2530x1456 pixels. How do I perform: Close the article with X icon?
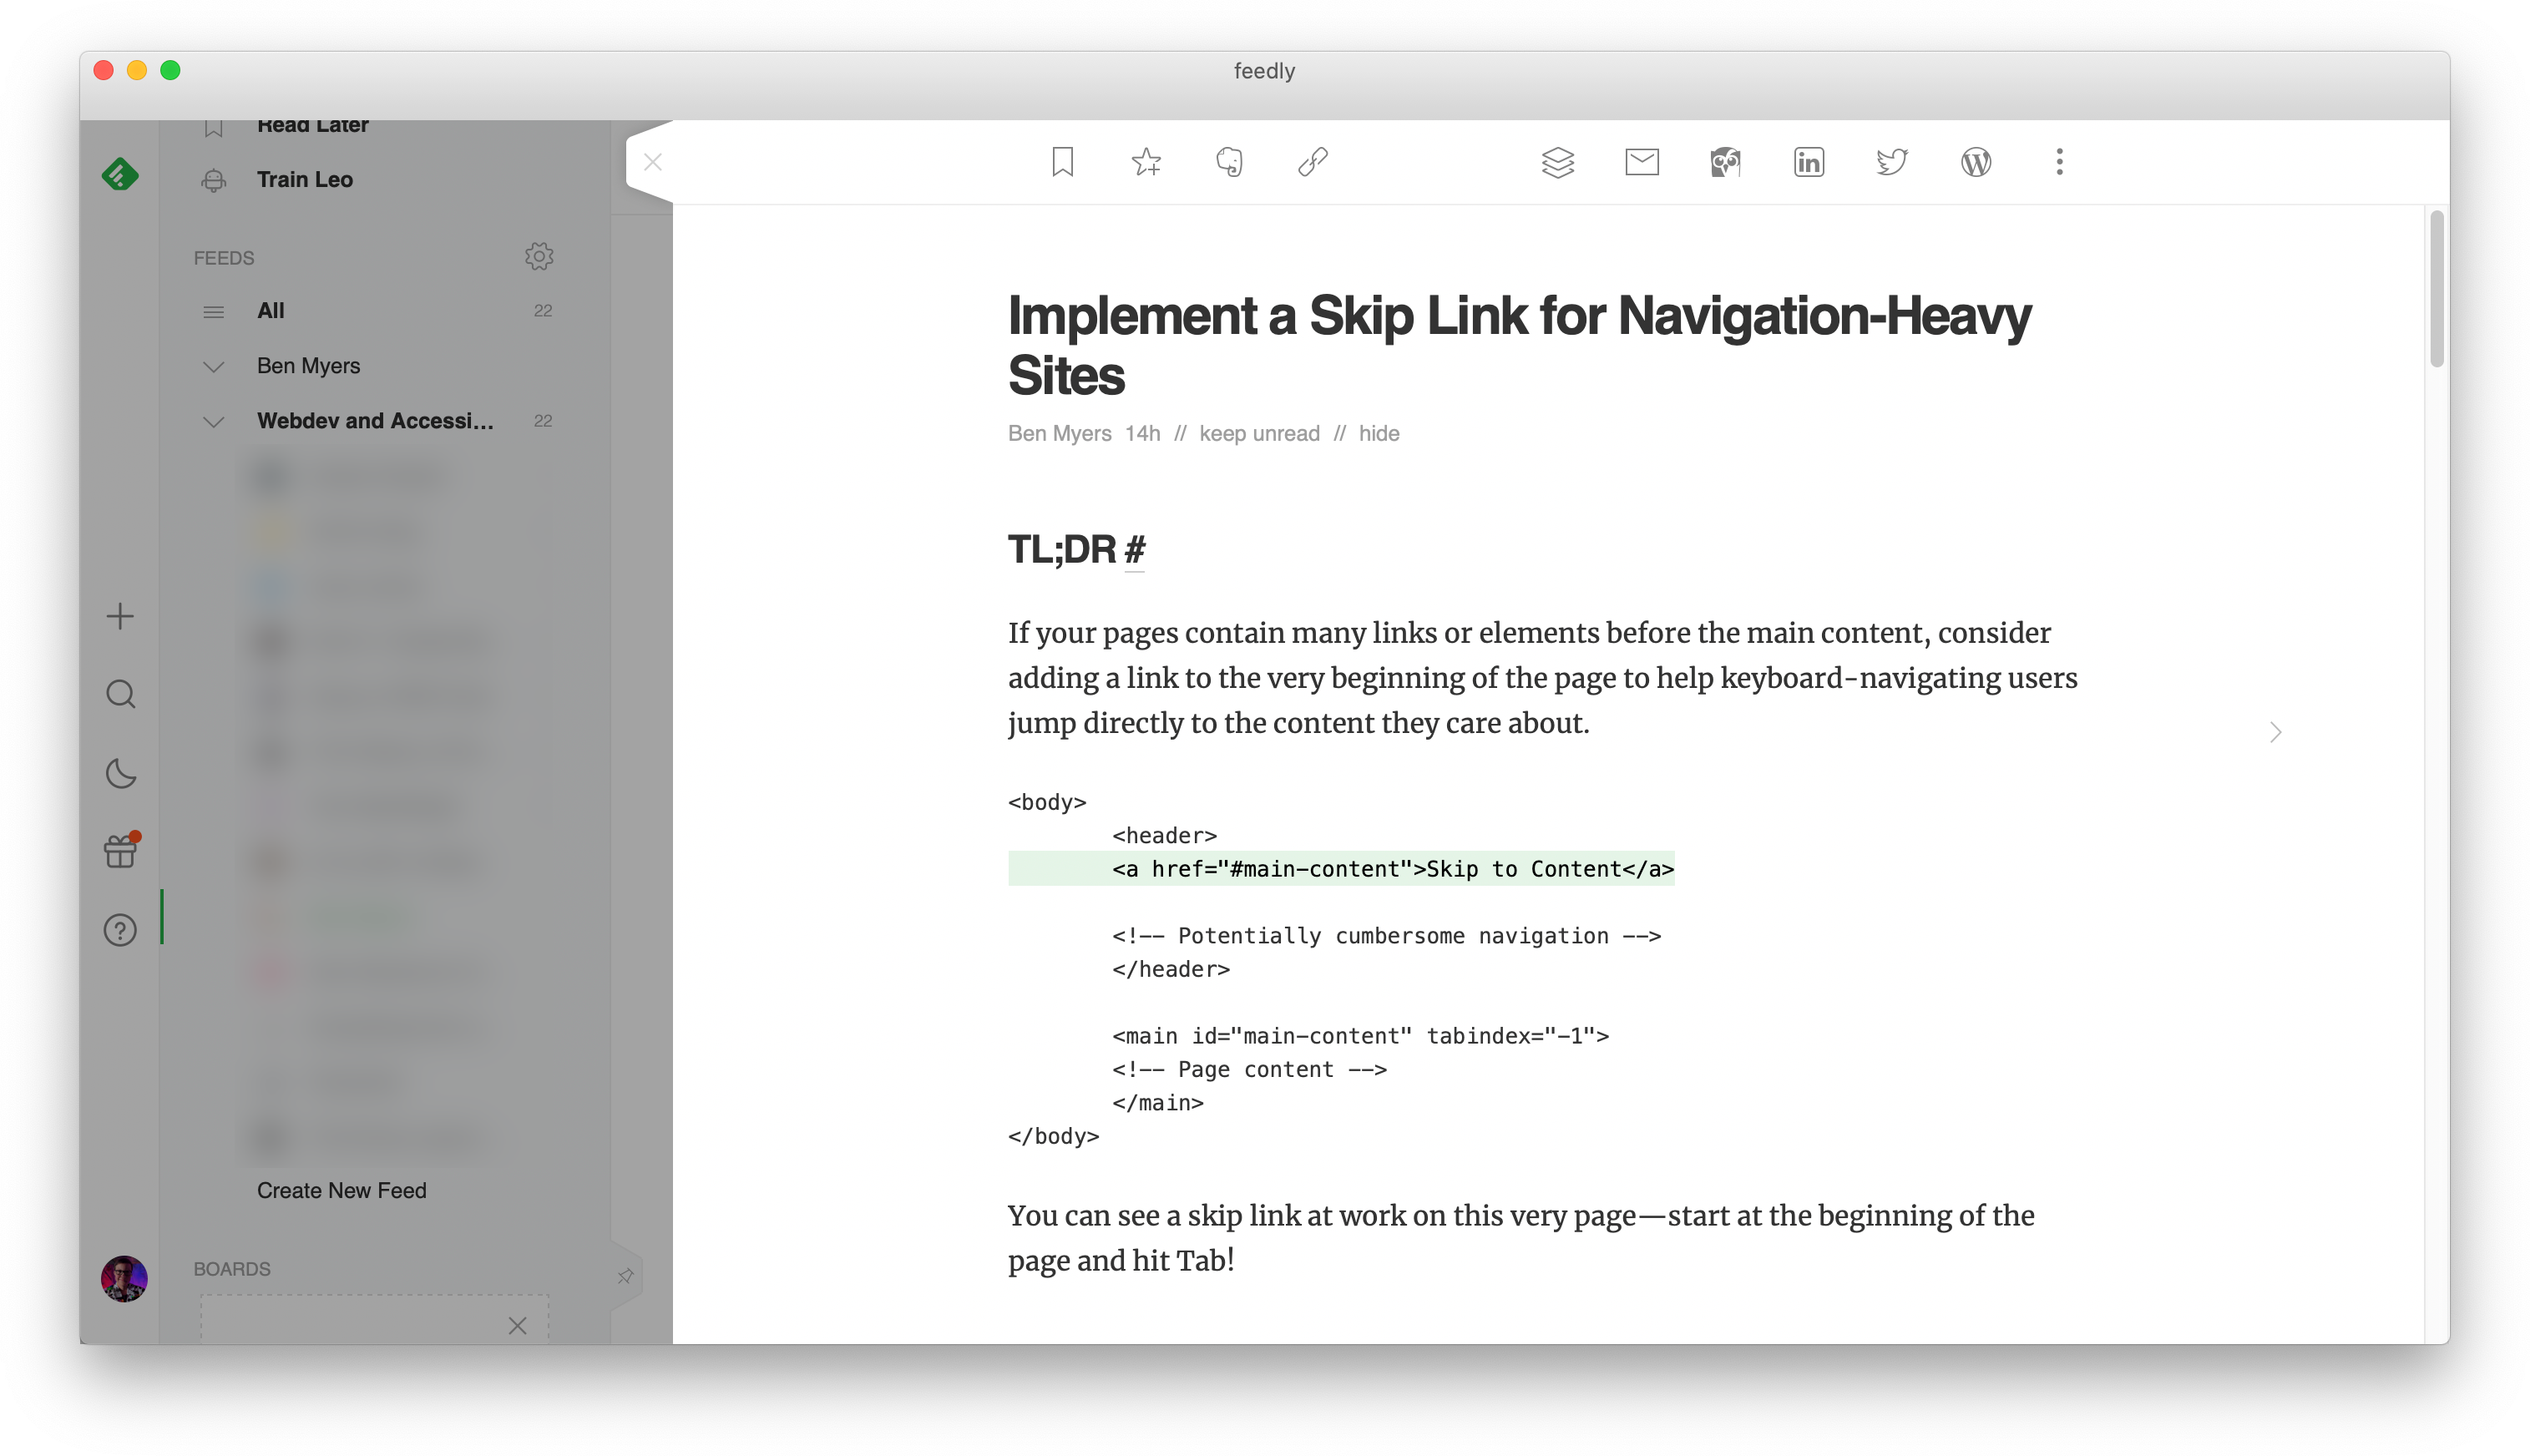pyautogui.click(x=653, y=162)
